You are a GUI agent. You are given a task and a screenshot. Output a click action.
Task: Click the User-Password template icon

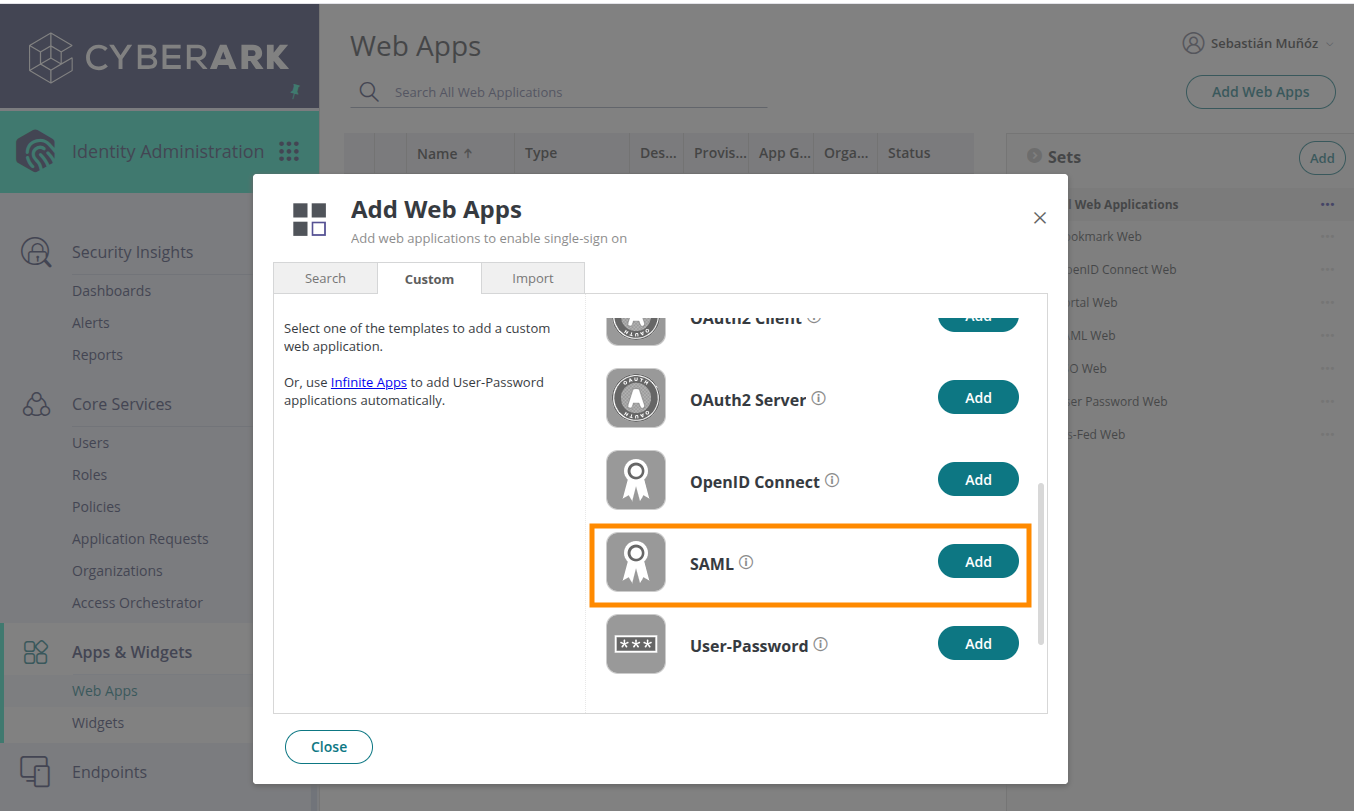coord(636,644)
